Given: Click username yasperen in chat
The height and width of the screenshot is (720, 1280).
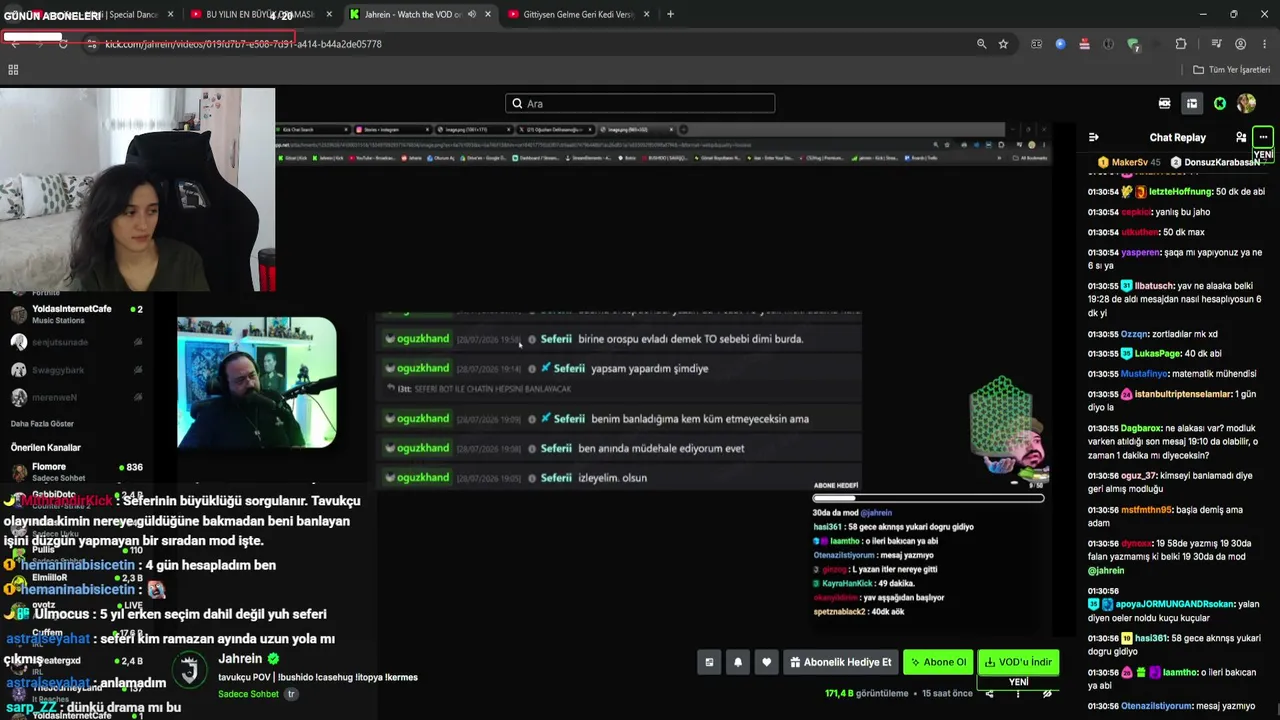Looking at the screenshot, I should (x=1141, y=253).
